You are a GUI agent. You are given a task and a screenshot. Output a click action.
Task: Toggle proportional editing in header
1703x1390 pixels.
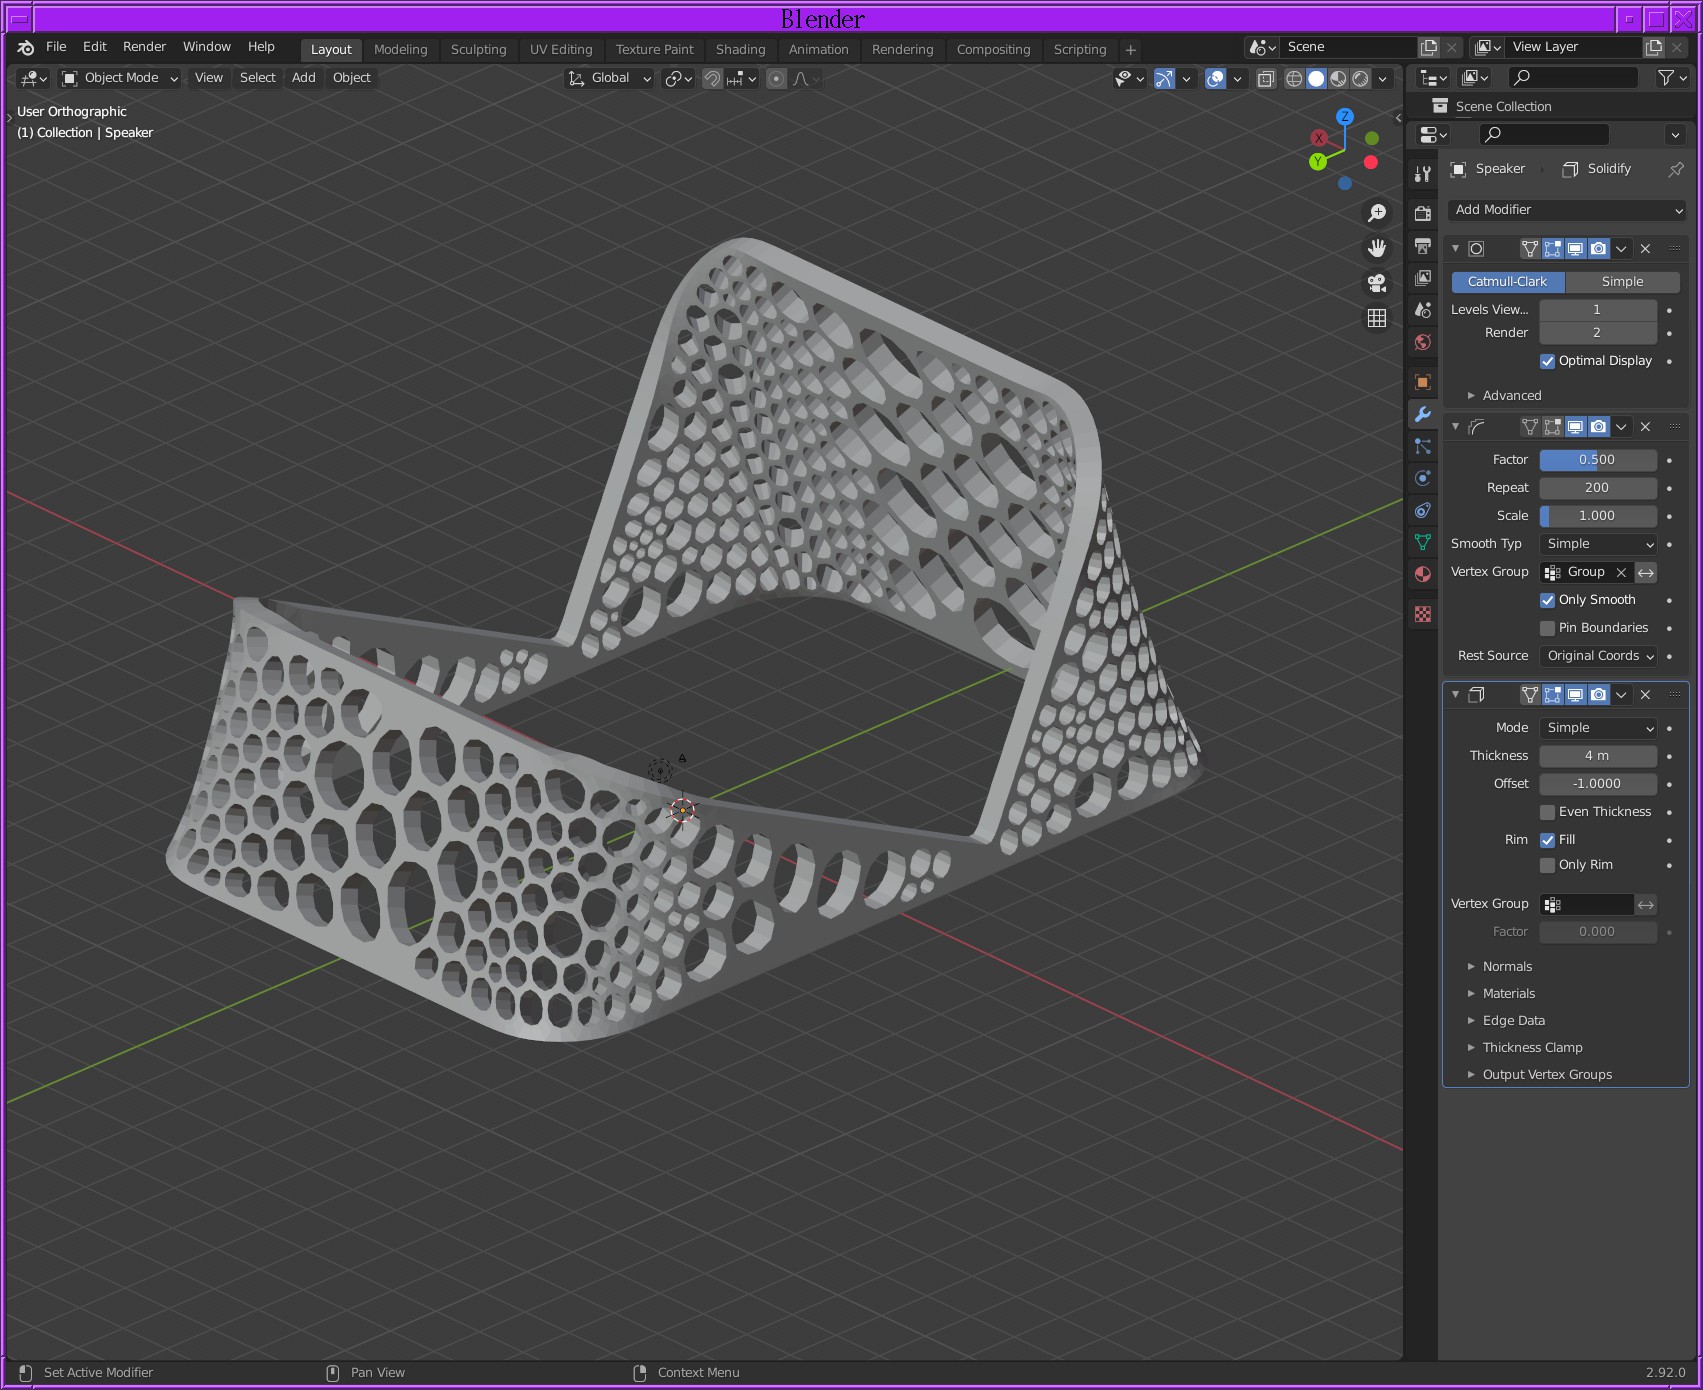coord(776,78)
